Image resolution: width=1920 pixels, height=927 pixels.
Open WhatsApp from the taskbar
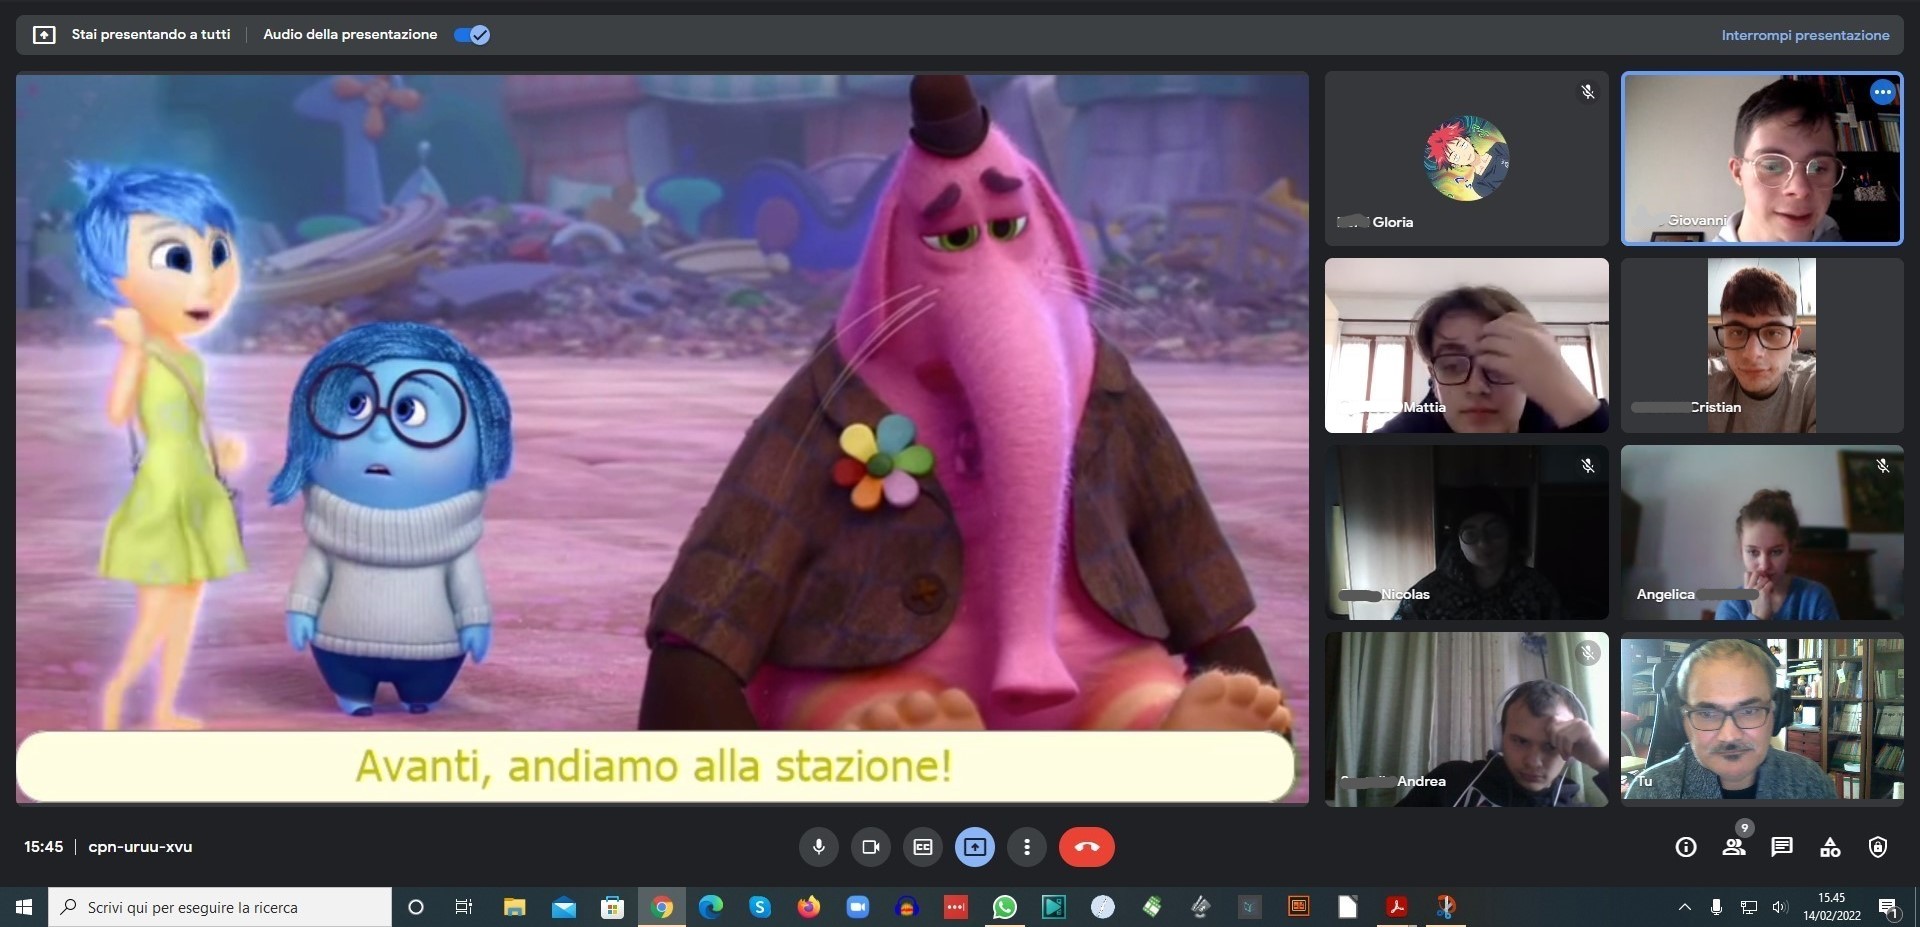click(1004, 907)
